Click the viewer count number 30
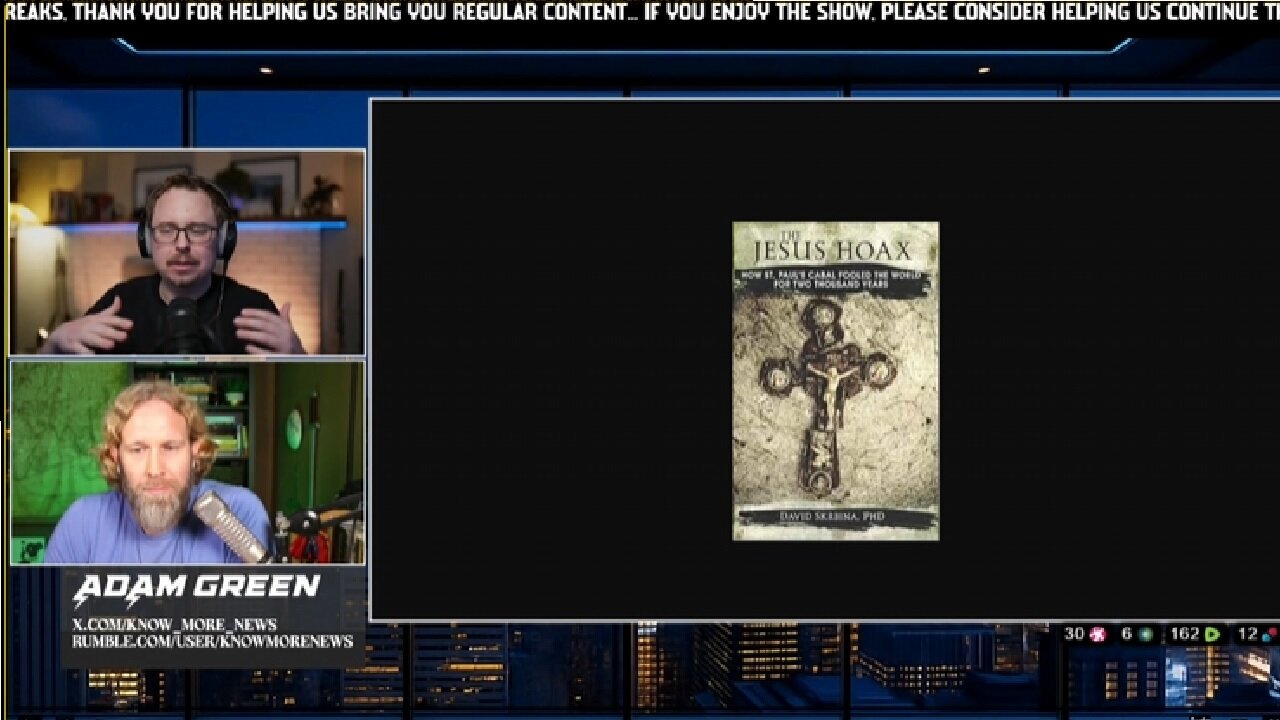The height and width of the screenshot is (720, 1280). tap(1074, 634)
